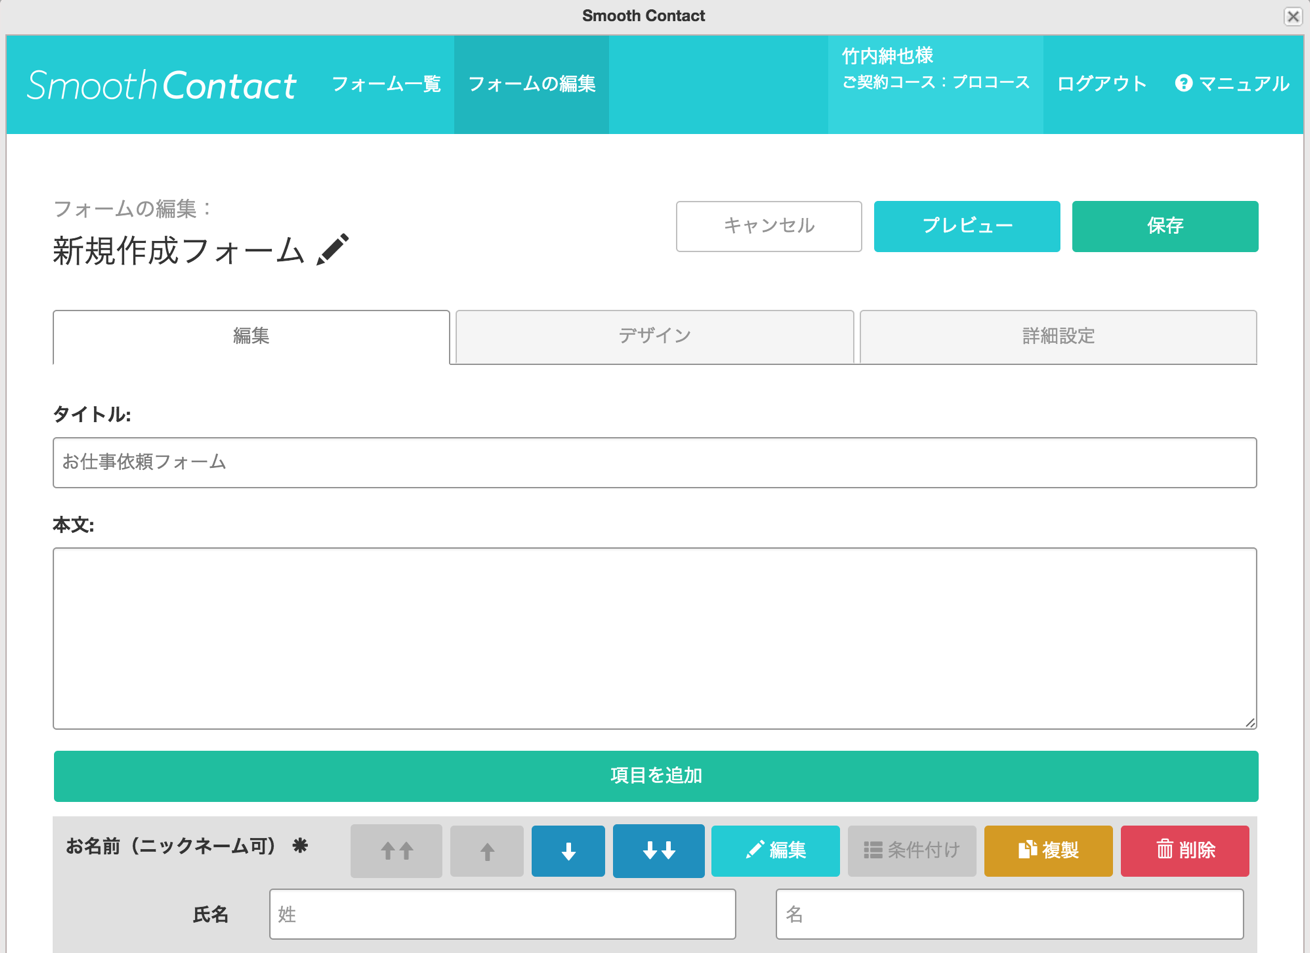1310x953 pixels.
Task: Switch to the デザイン tab
Action: pyautogui.click(x=655, y=337)
